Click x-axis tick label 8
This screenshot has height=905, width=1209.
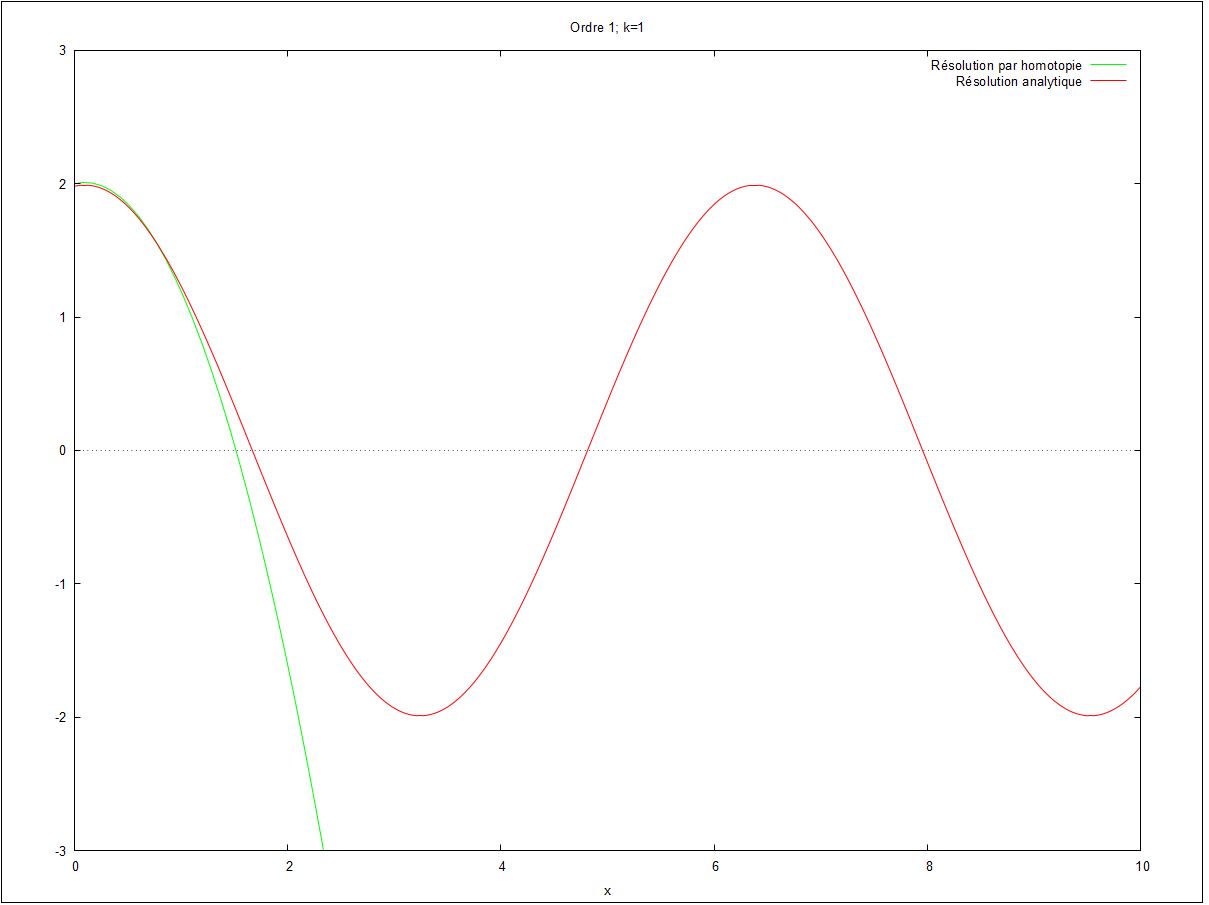coord(927,867)
